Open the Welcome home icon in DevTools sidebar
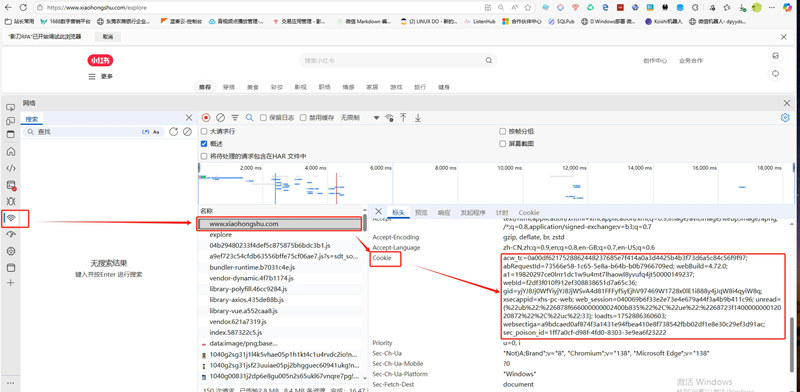The width and height of the screenshot is (800, 392). point(11,152)
